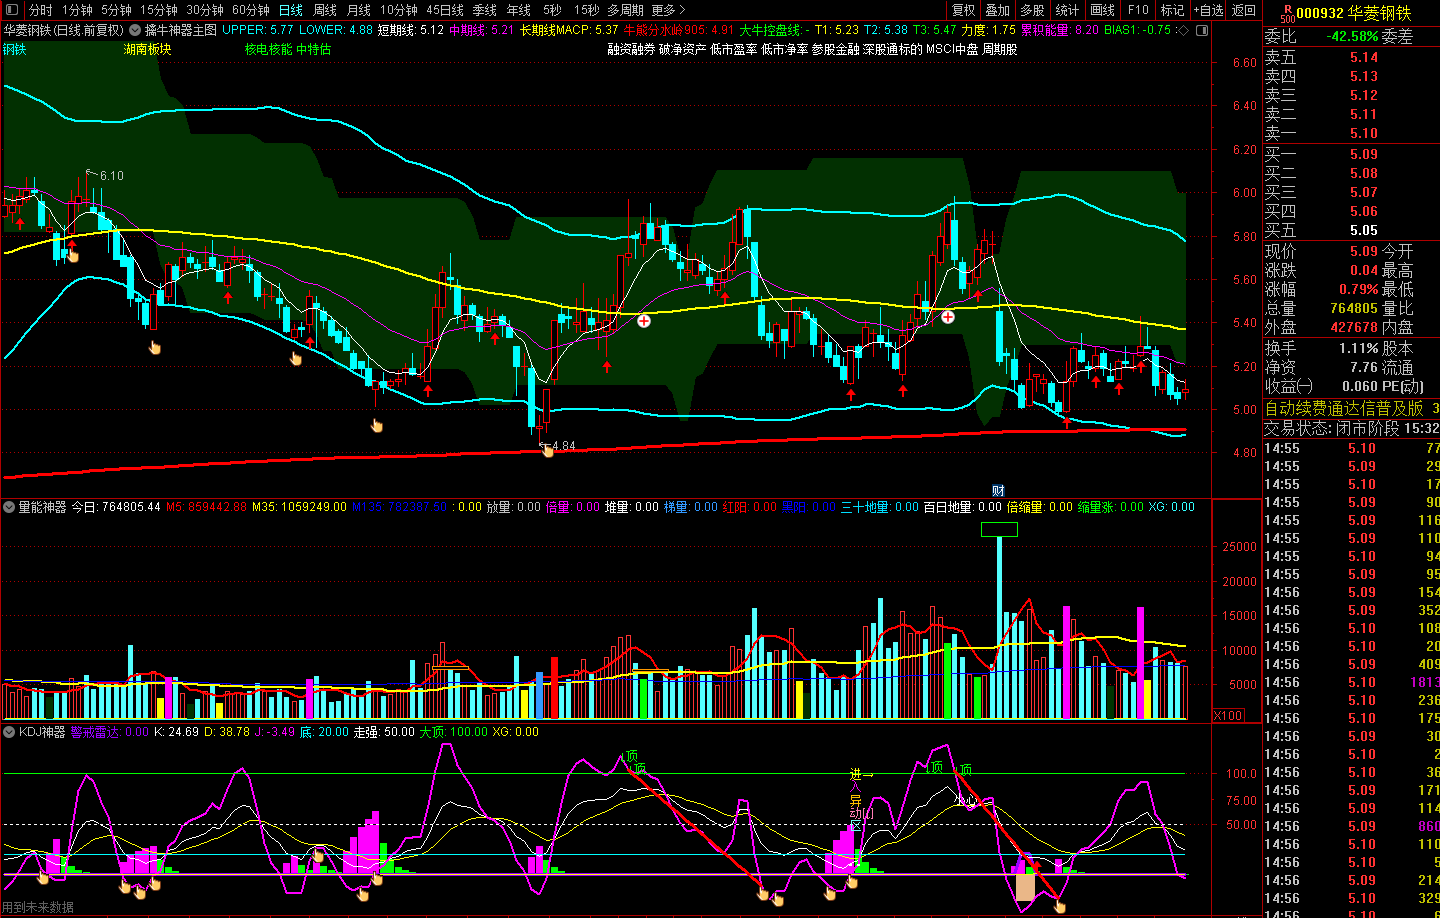
Task: Click the diamond icon beside BIAS1 value
Action: click(x=1183, y=30)
